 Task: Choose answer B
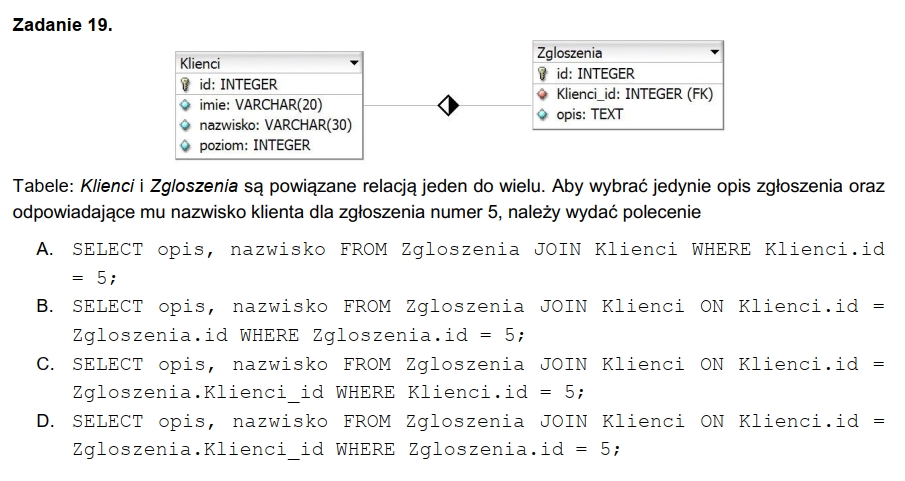pos(45,306)
